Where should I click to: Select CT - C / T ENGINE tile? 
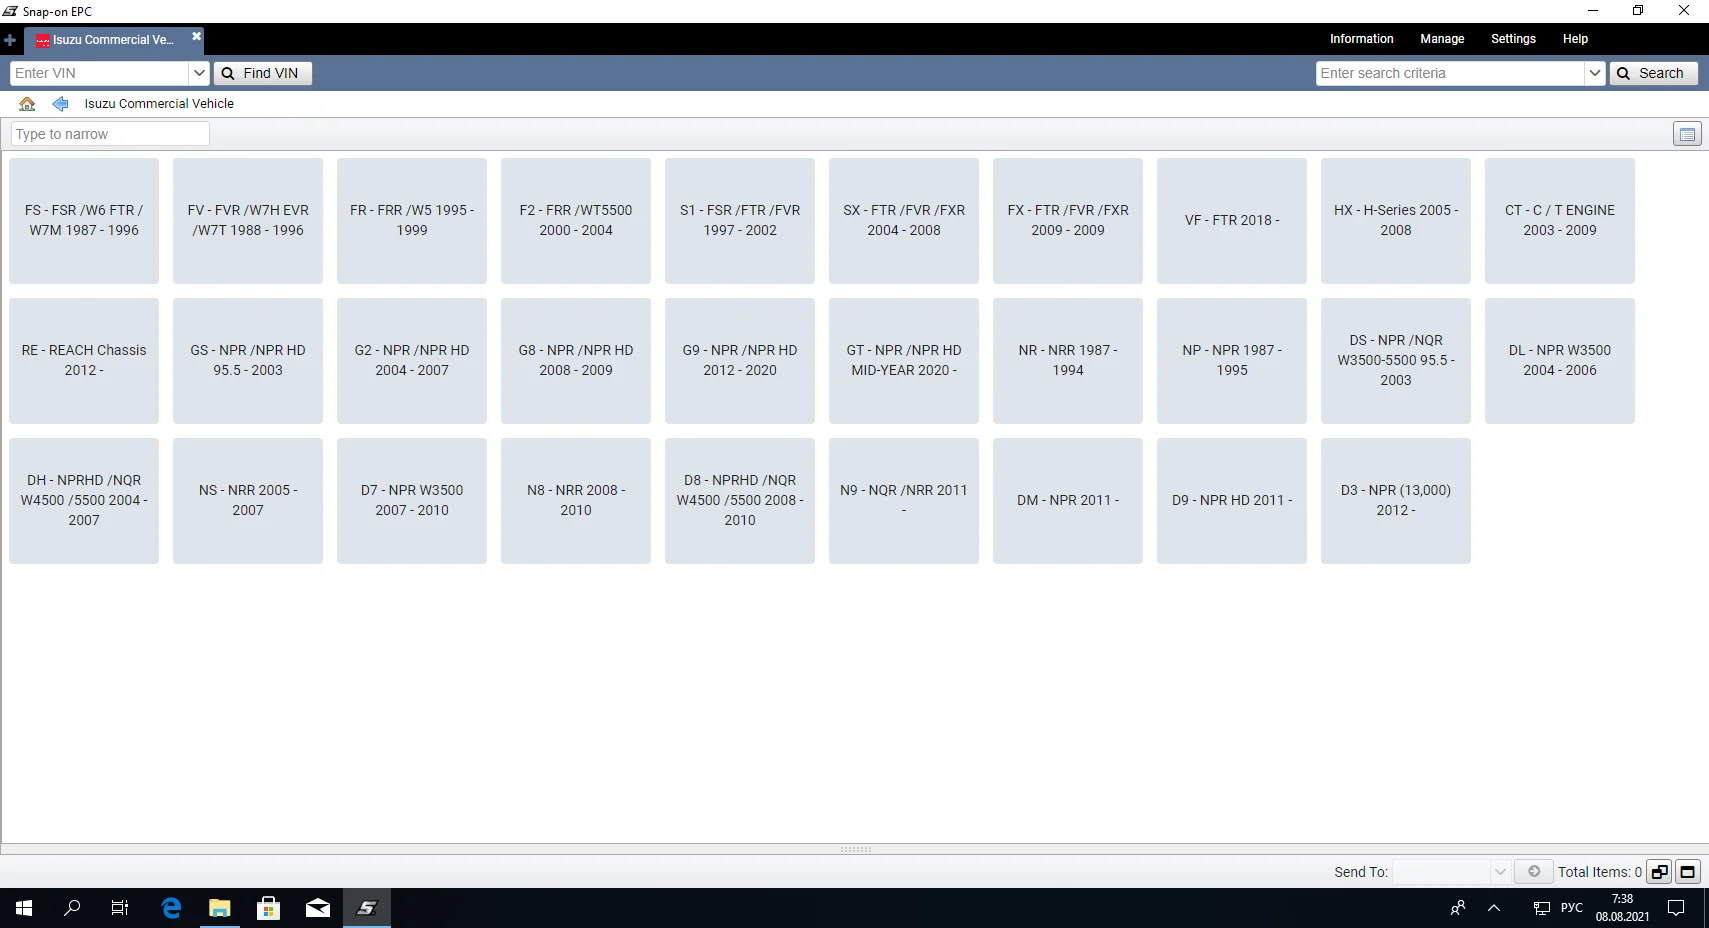pos(1560,221)
